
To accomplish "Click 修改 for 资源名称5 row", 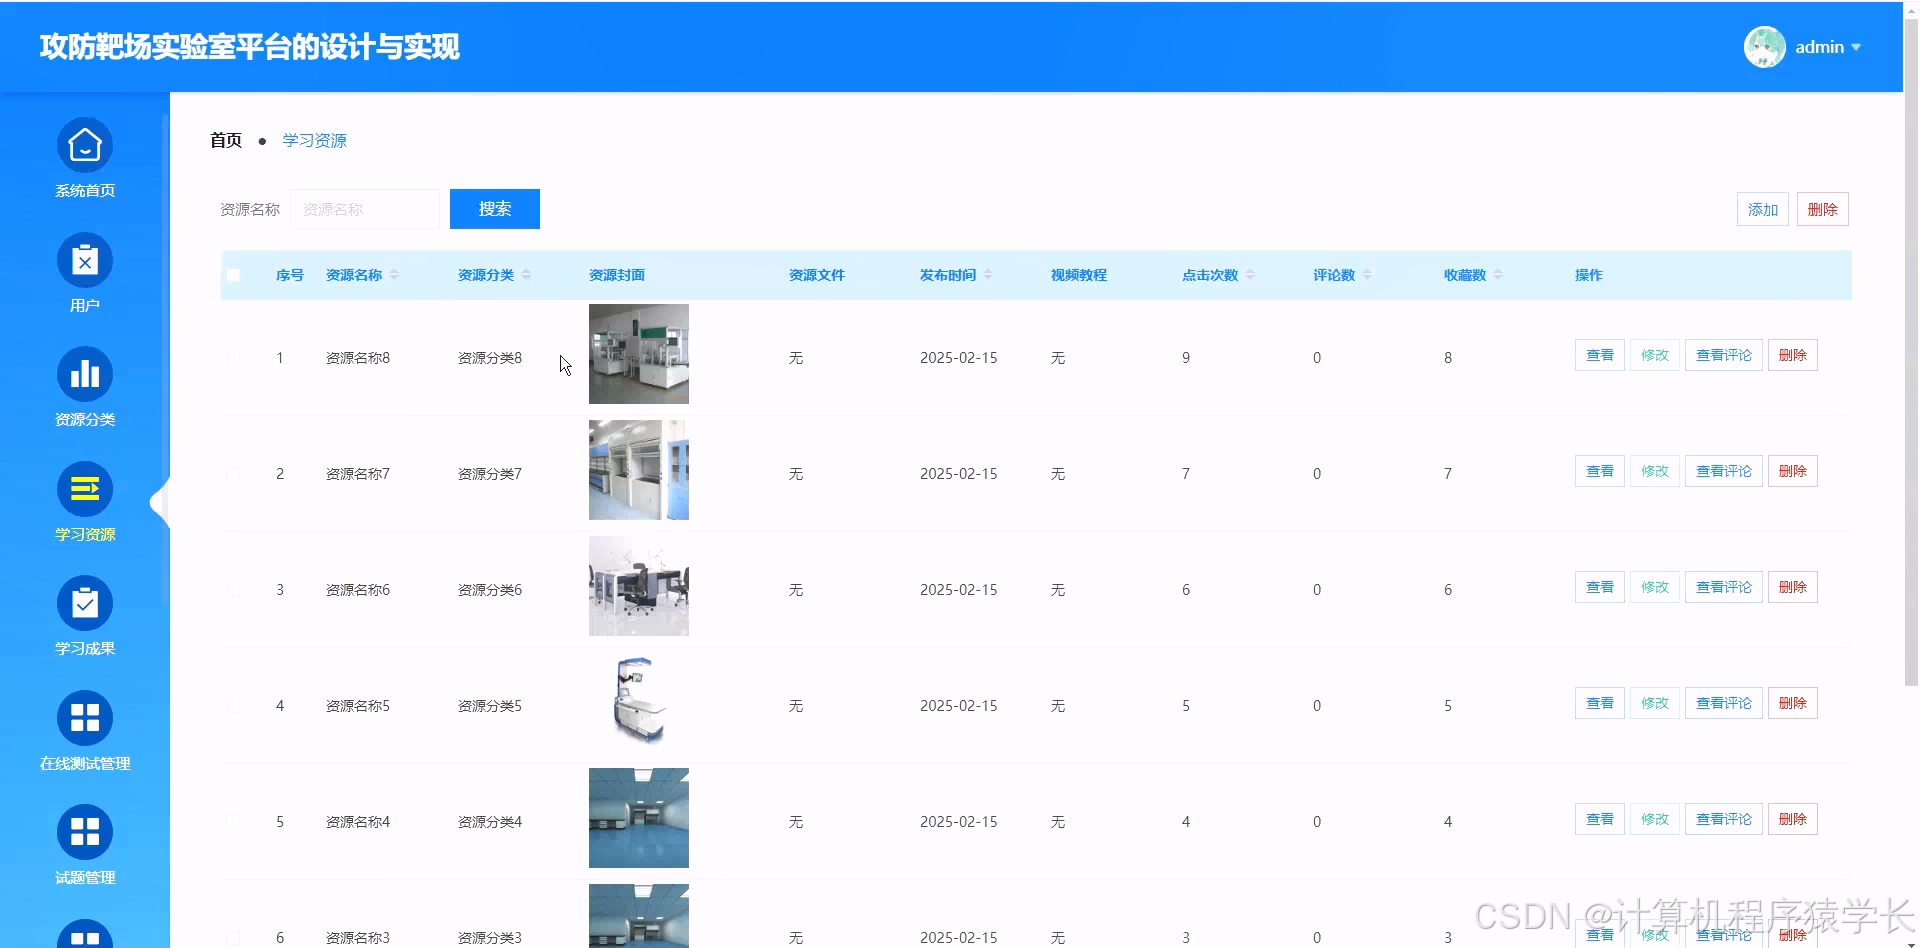I will point(1655,703).
